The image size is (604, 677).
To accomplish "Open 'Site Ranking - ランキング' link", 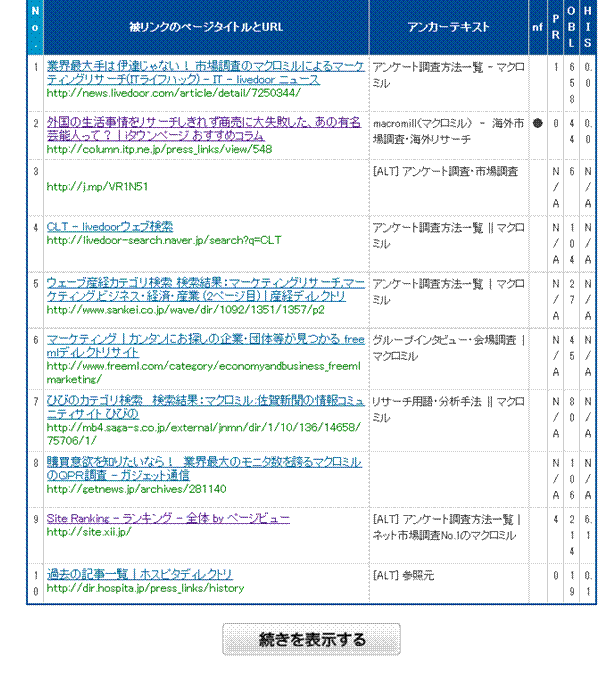I will 168,518.
